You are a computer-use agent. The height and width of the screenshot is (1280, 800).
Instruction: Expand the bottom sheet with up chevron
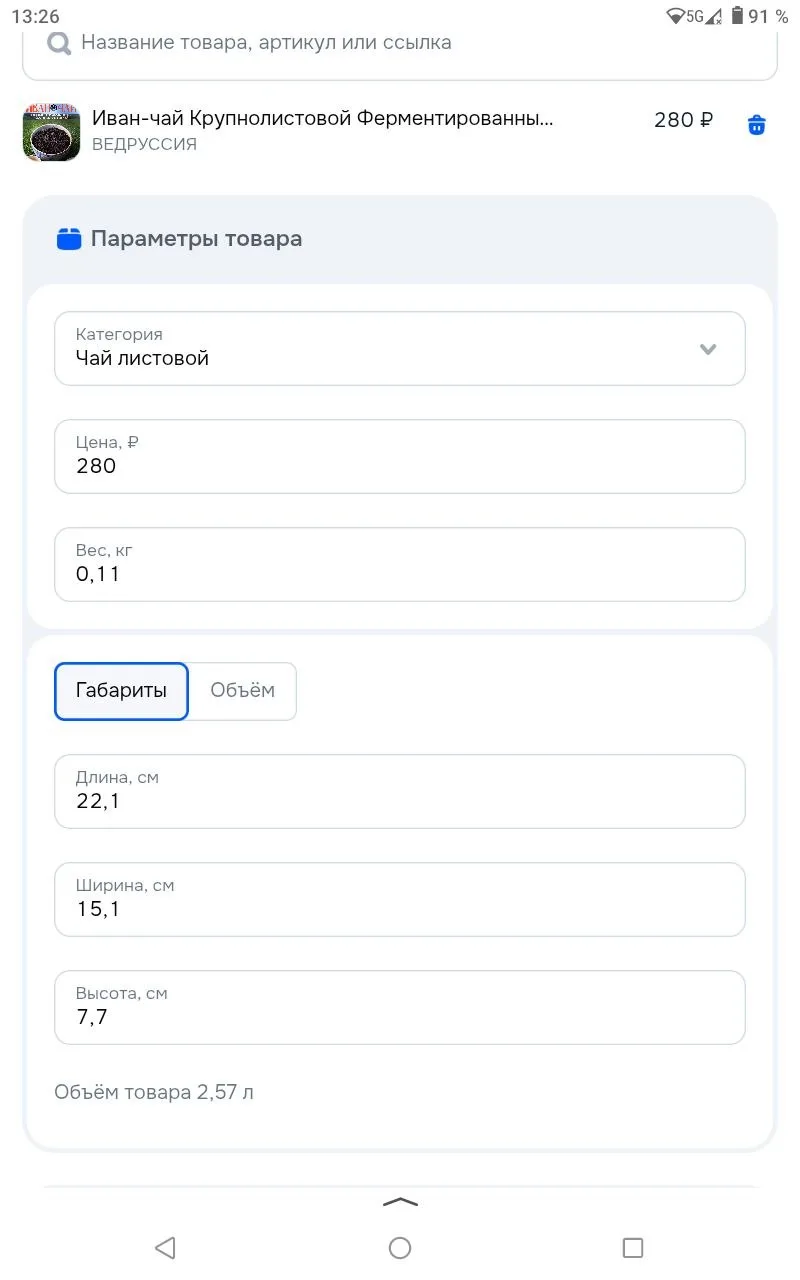click(400, 1202)
